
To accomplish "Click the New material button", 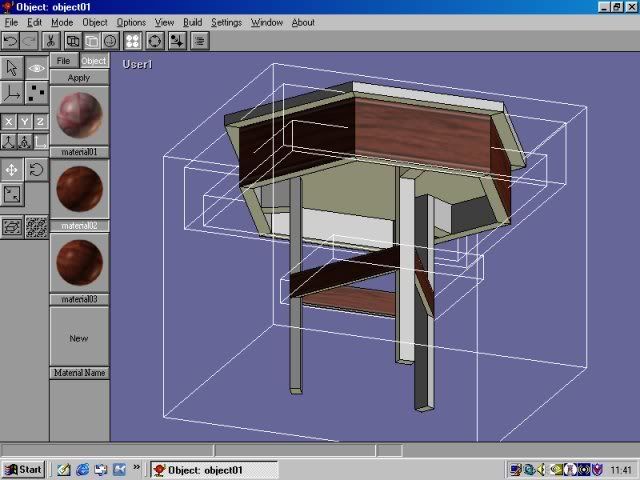I will [78, 338].
